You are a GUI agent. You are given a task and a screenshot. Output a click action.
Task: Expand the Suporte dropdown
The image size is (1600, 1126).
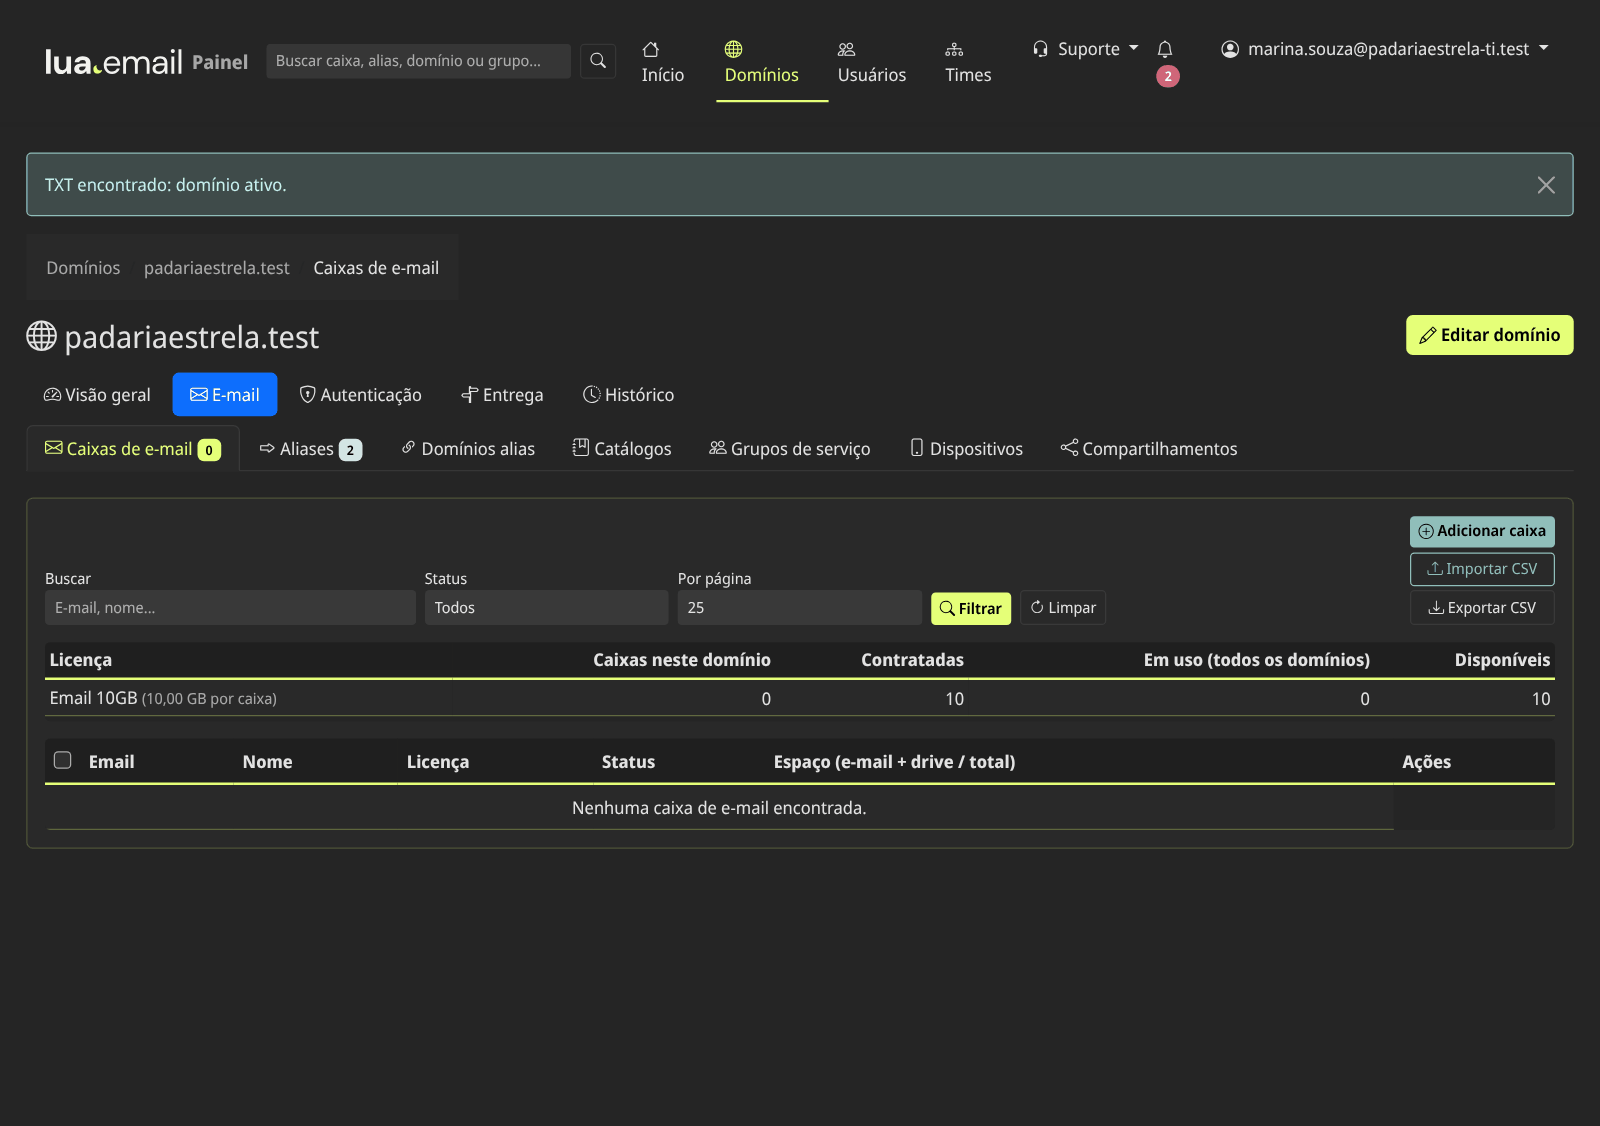coord(1086,49)
